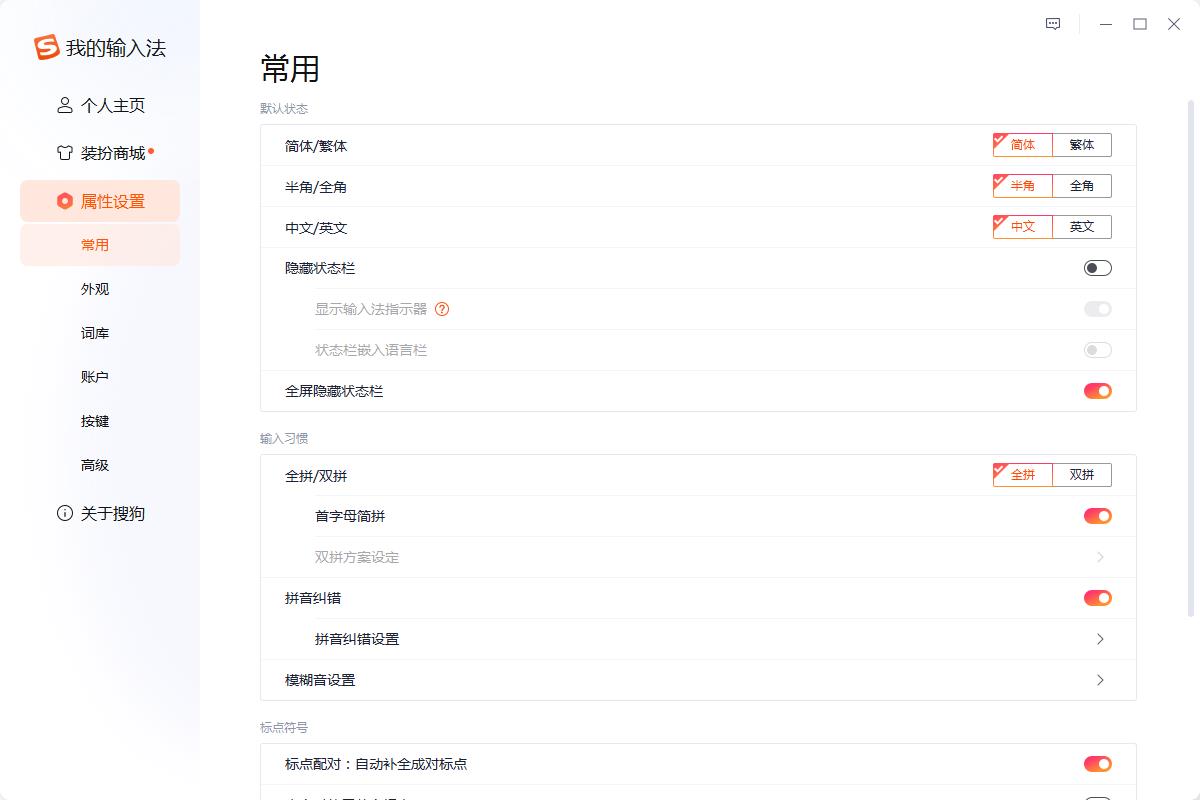Viewport: 1200px width, 800px height.
Task: Toggle 显示输入法指示器 switch
Action: [x=1098, y=309]
